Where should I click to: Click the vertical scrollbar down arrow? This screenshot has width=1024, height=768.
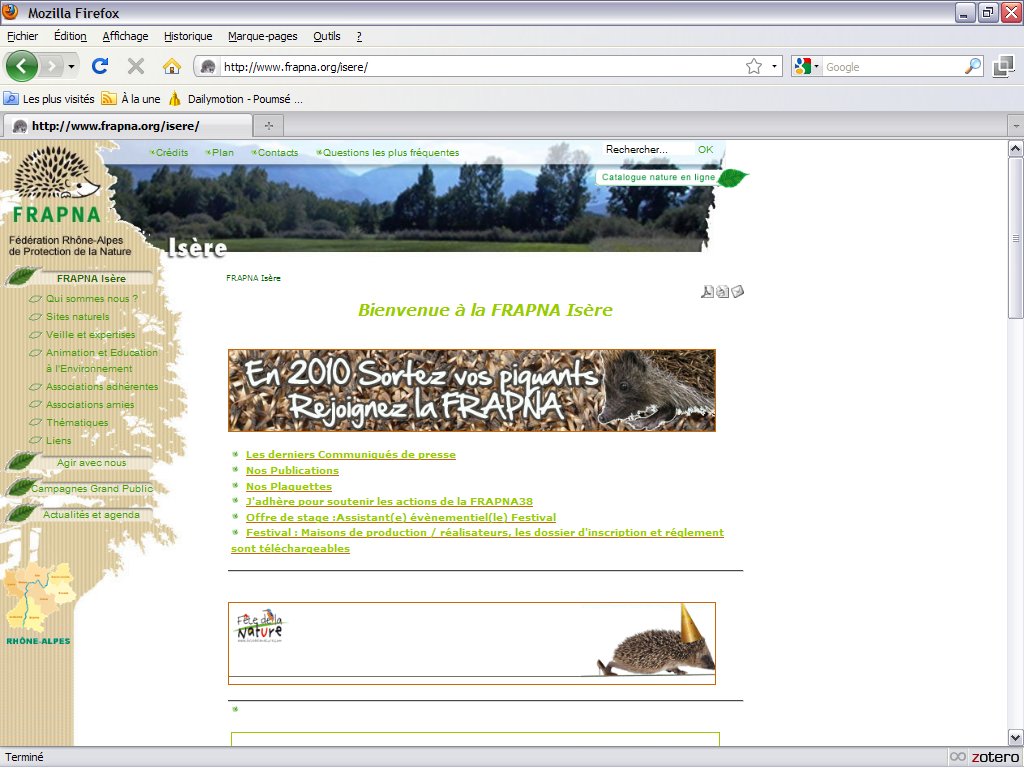[x=1015, y=737]
